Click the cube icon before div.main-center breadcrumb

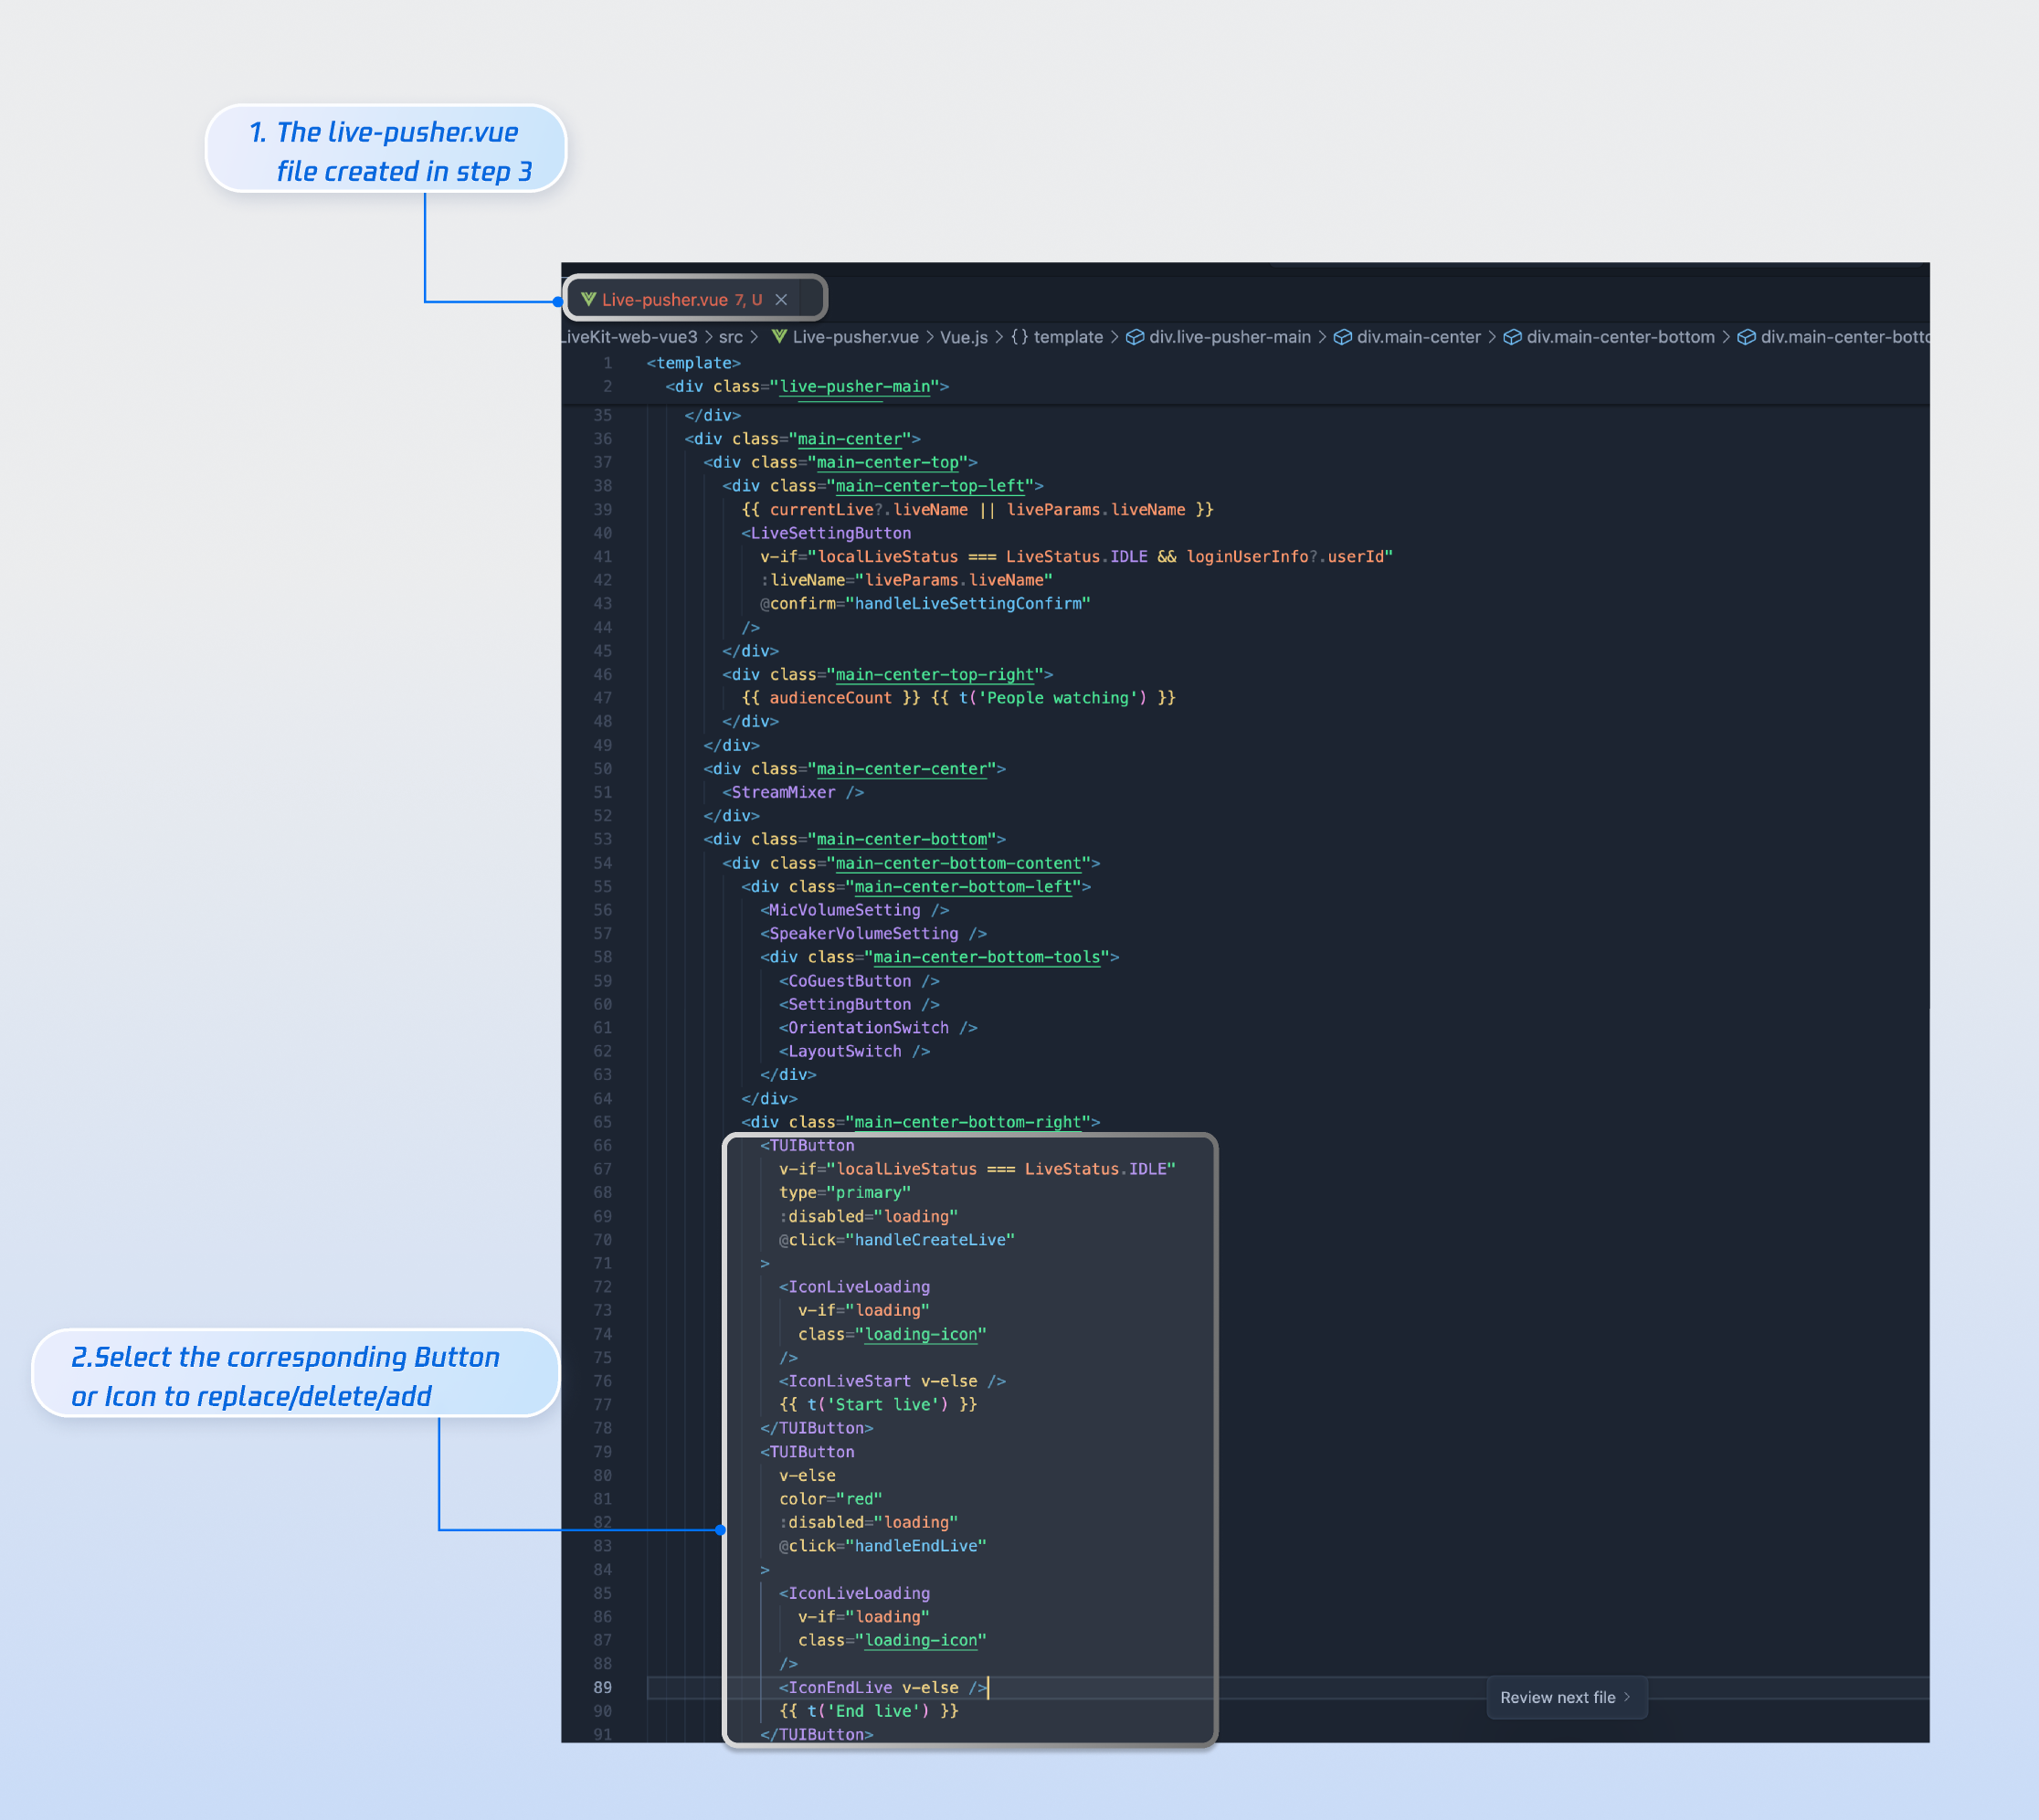pos(1342,337)
